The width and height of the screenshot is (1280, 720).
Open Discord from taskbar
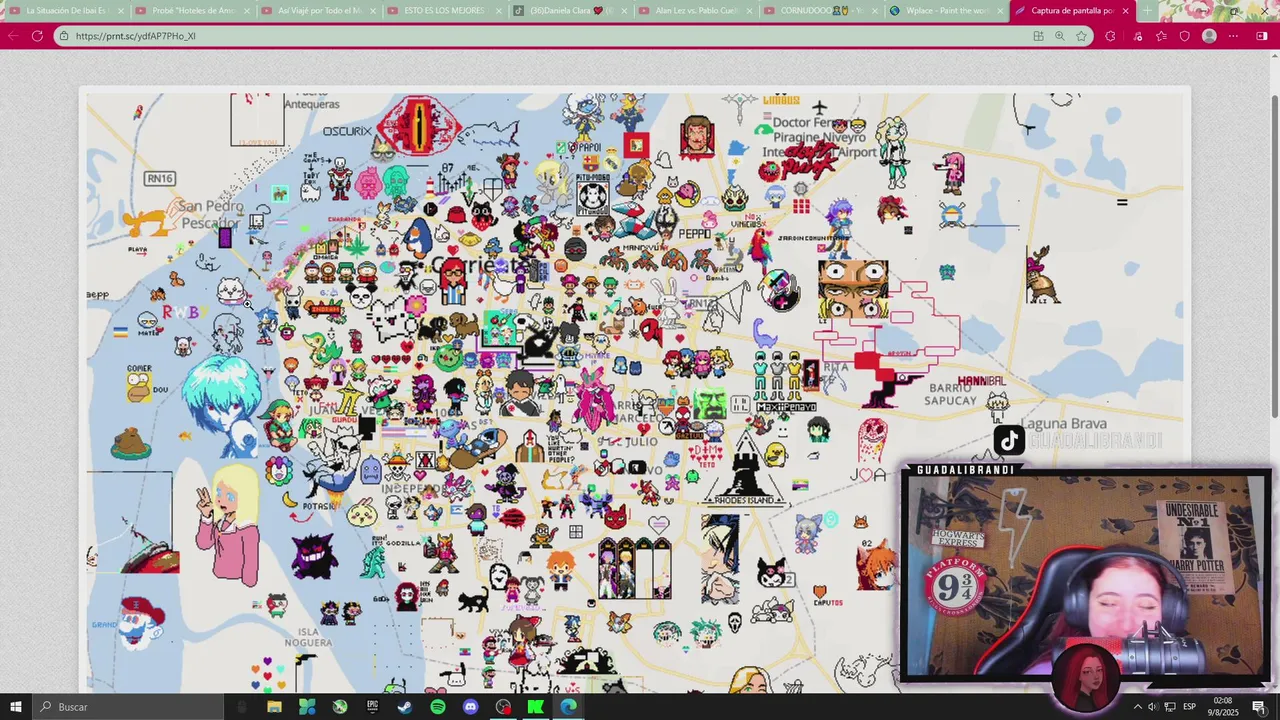pyautogui.click(x=470, y=707)
